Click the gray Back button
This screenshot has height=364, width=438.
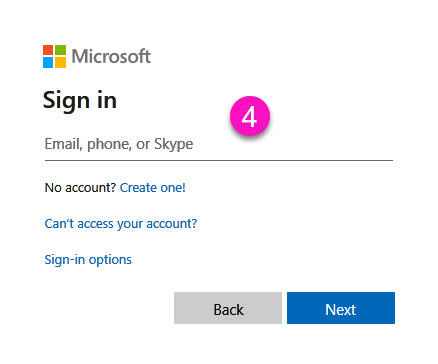click(228, 308)
